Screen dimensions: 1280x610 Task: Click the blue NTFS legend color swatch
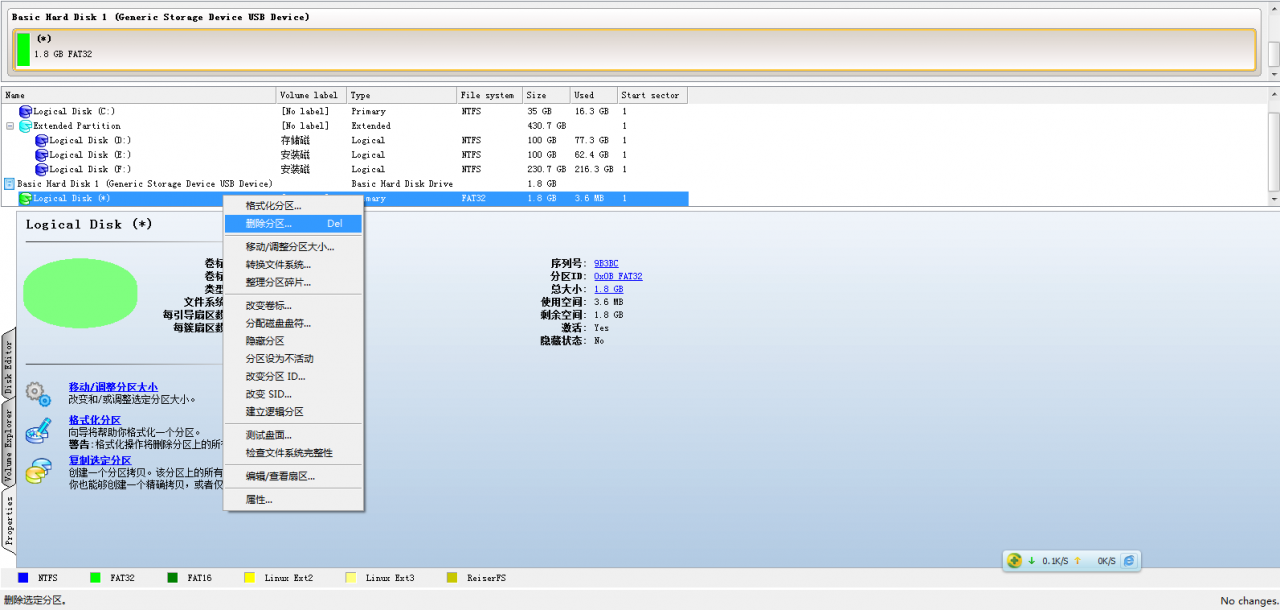click(23, 578)
